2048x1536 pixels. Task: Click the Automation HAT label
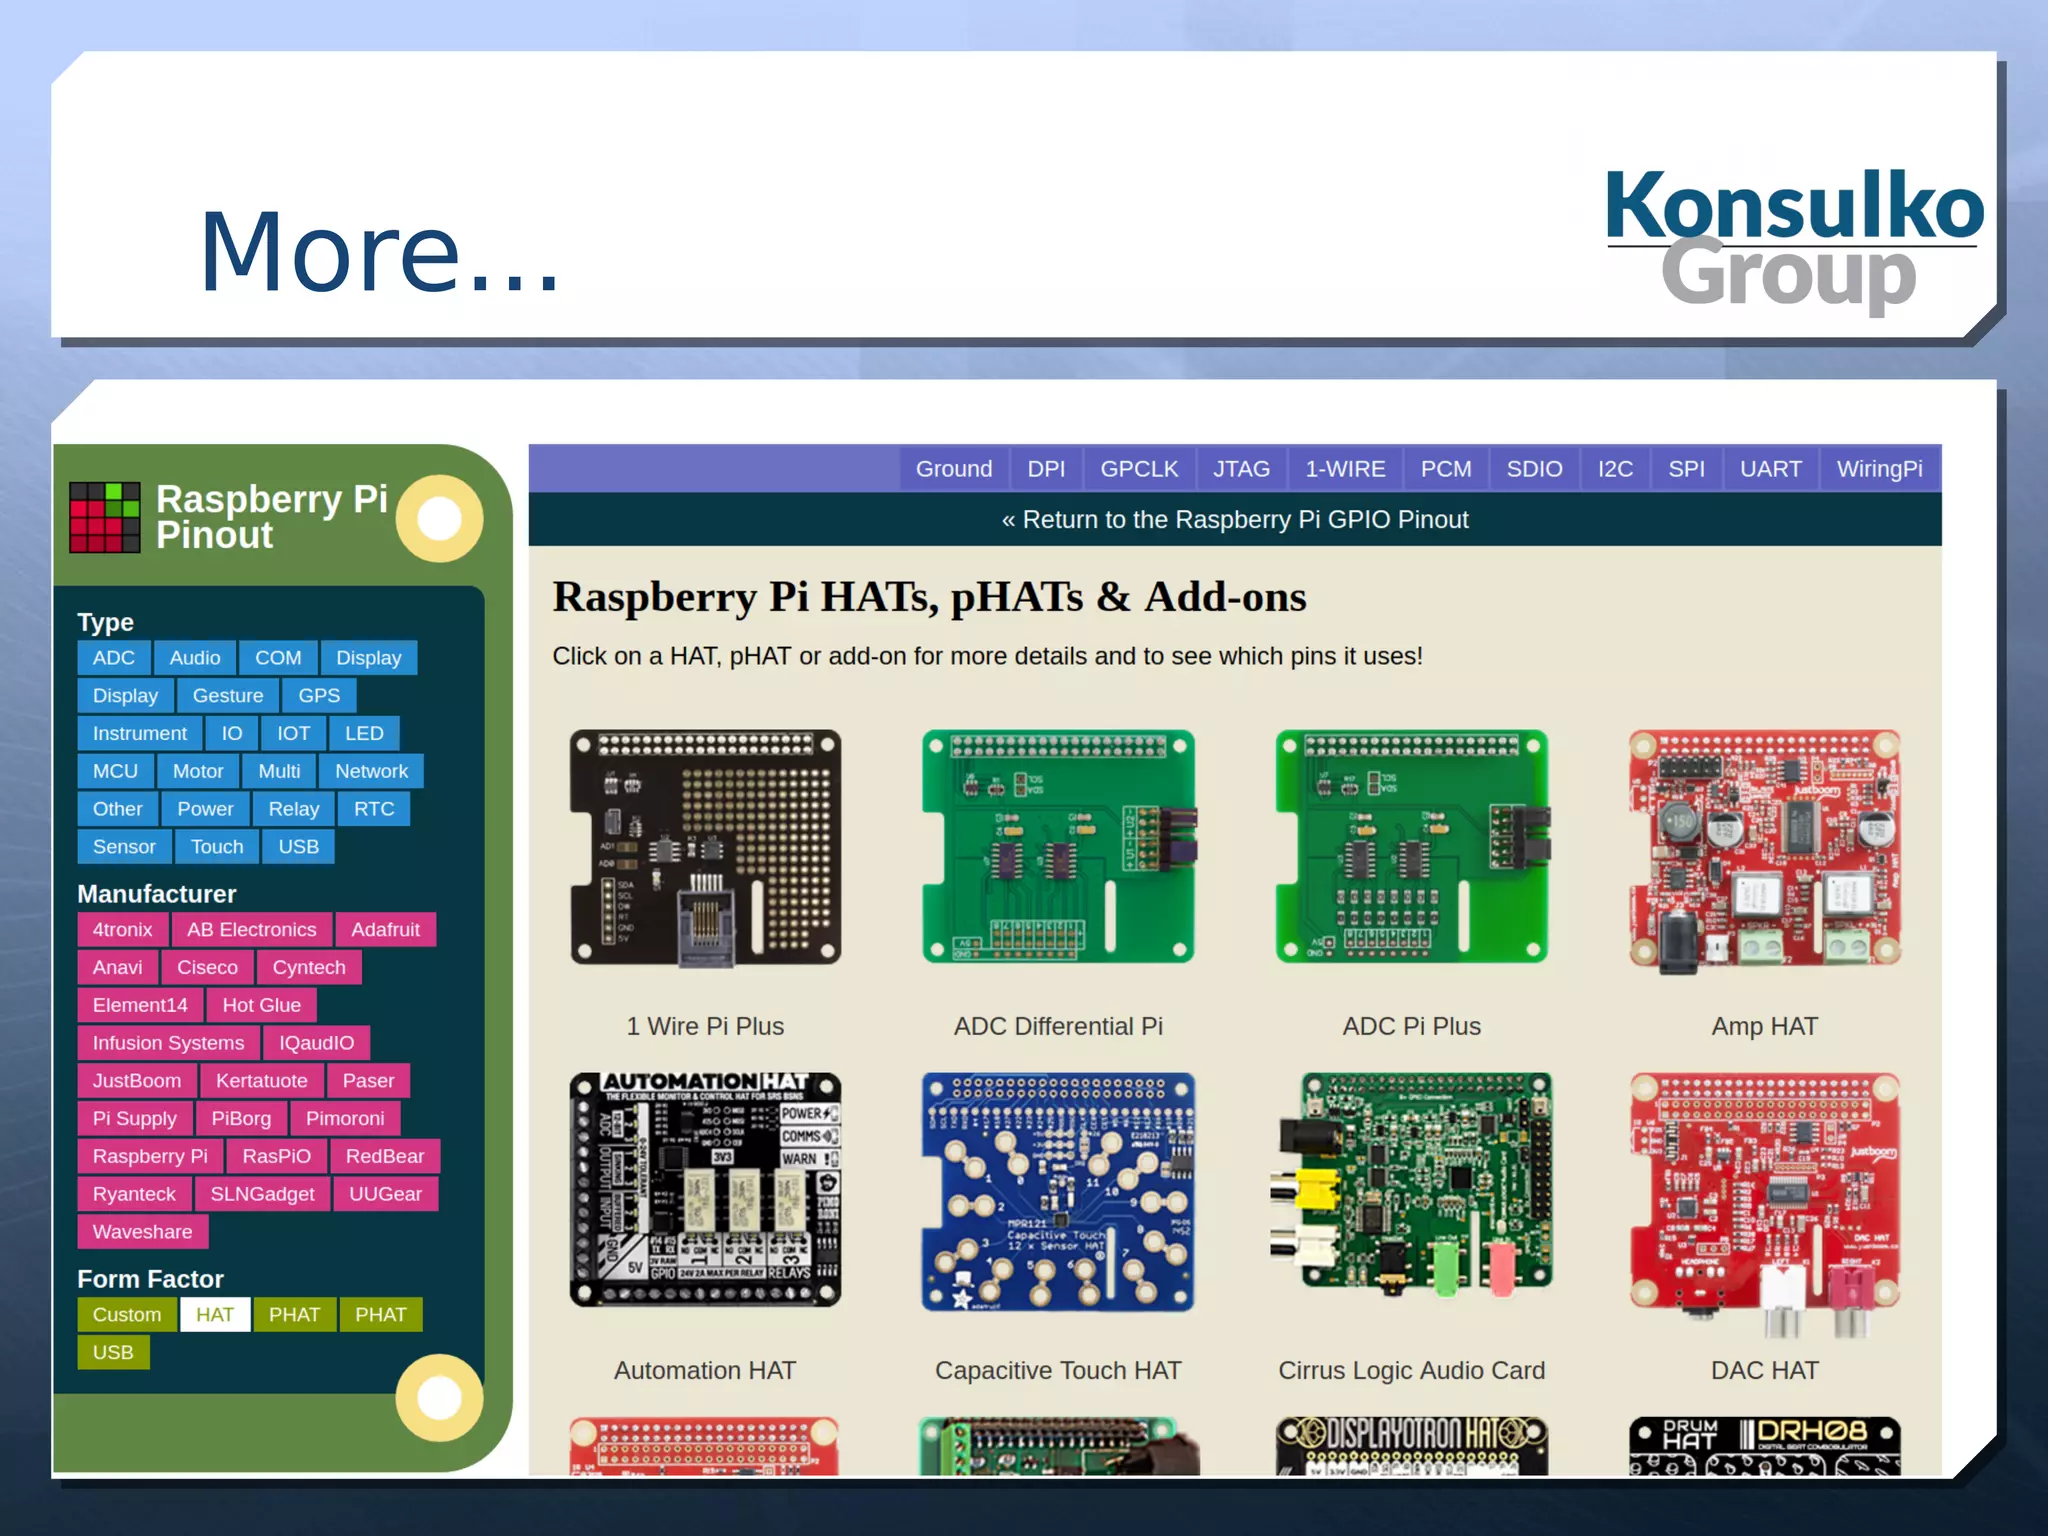[x=705, y=1371]
